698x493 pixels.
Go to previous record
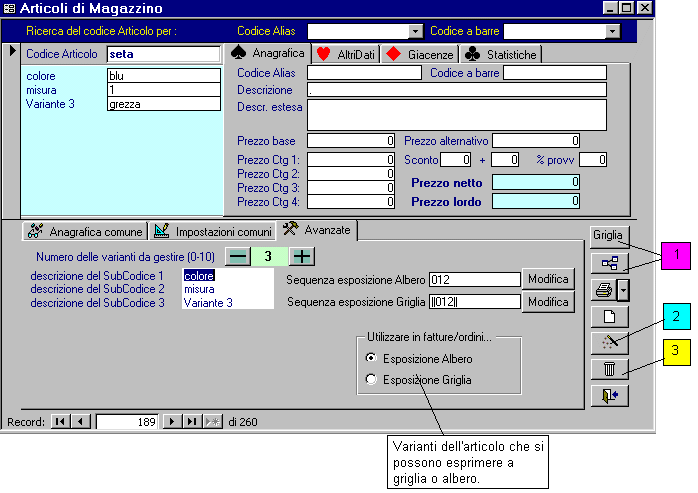(x=81, y=421)
